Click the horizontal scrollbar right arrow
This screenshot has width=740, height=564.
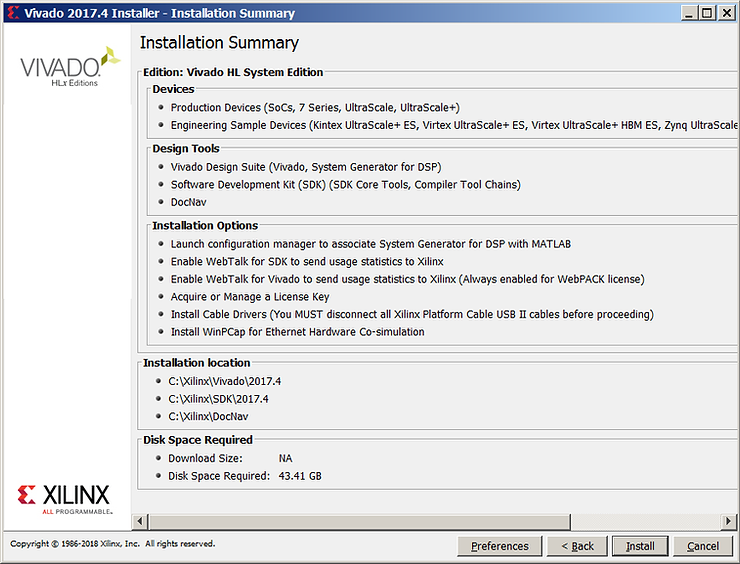(728, 522)
